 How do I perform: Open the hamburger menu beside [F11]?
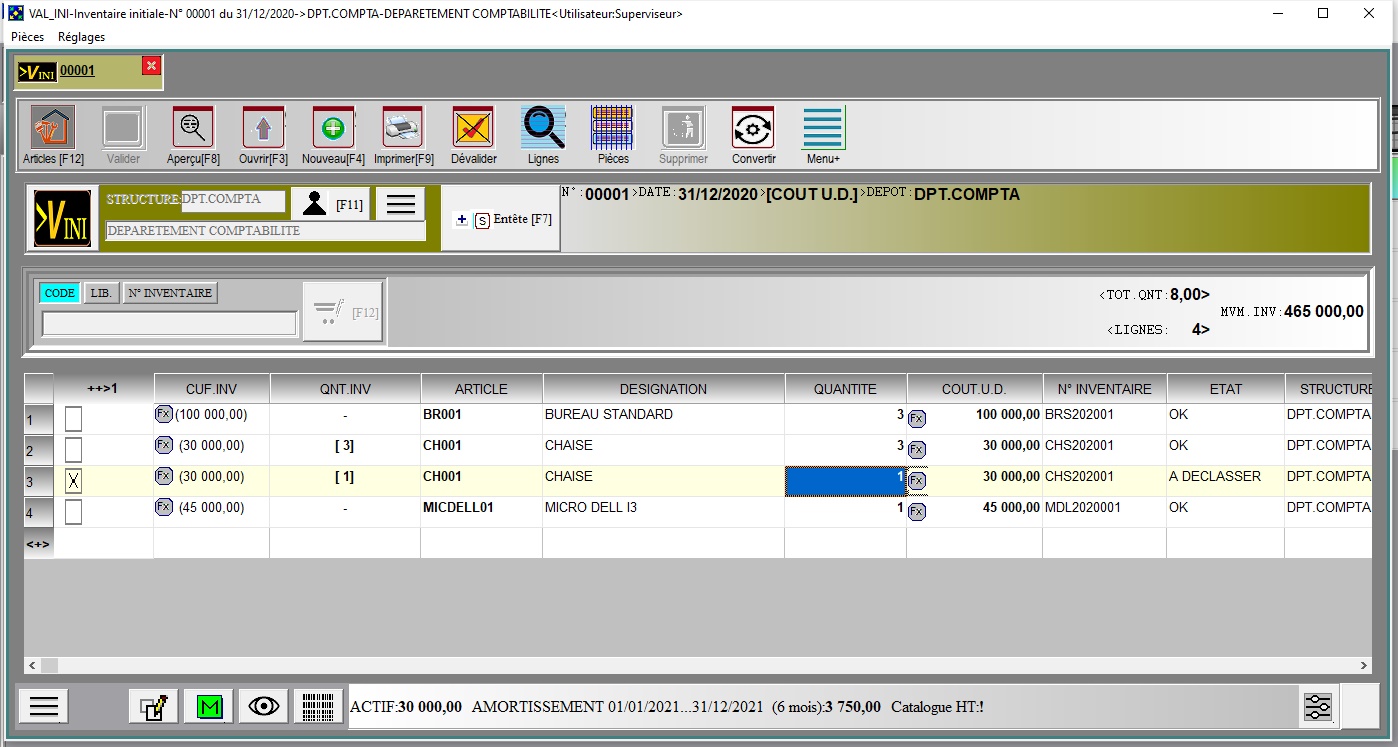[x=401, y=205]
